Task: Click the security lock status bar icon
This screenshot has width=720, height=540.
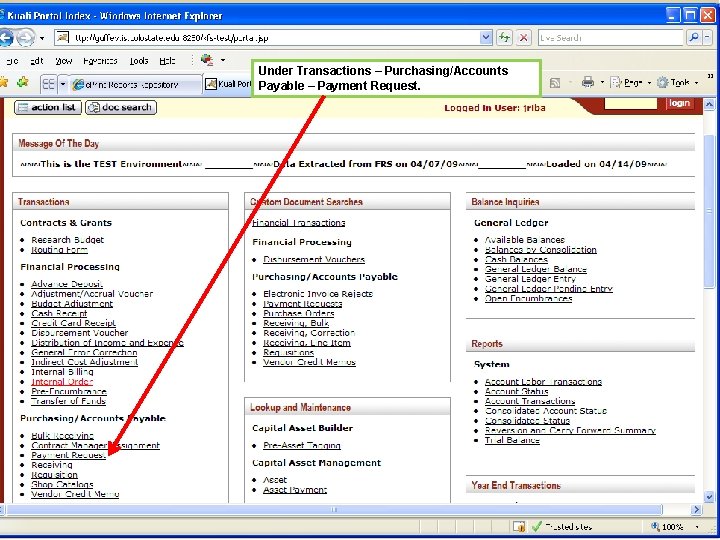Action: (519, 526)
